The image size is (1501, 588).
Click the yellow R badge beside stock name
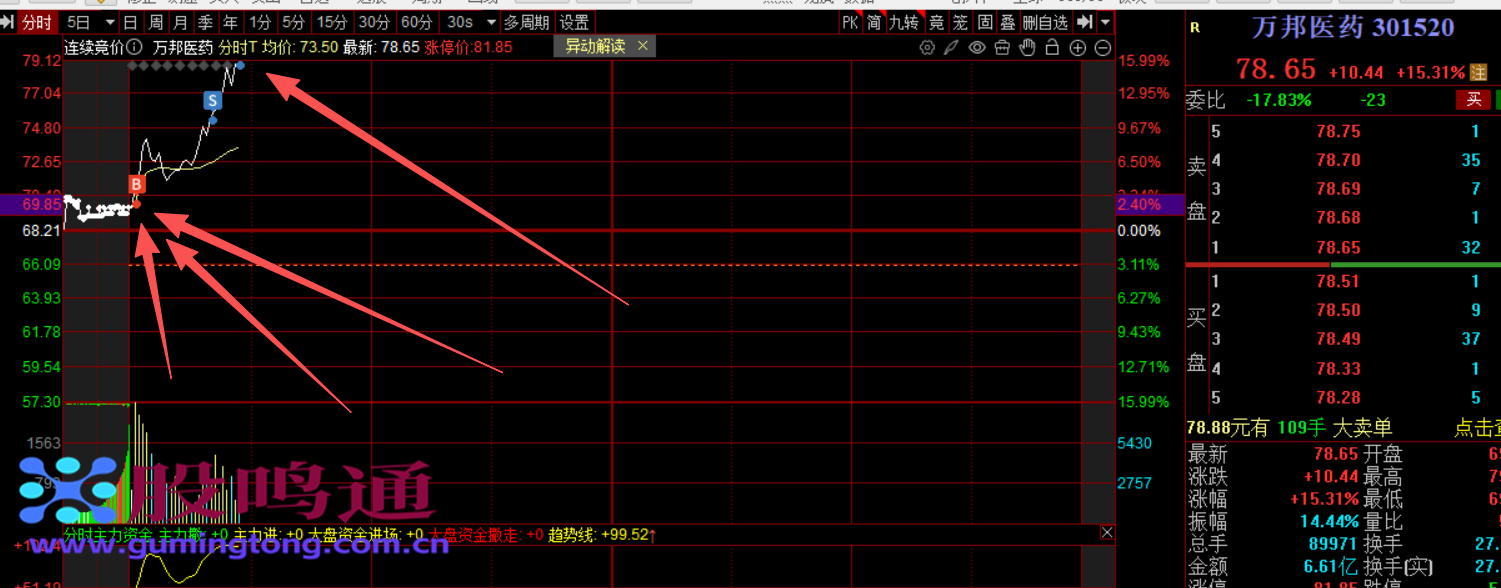click(1194, 28)
